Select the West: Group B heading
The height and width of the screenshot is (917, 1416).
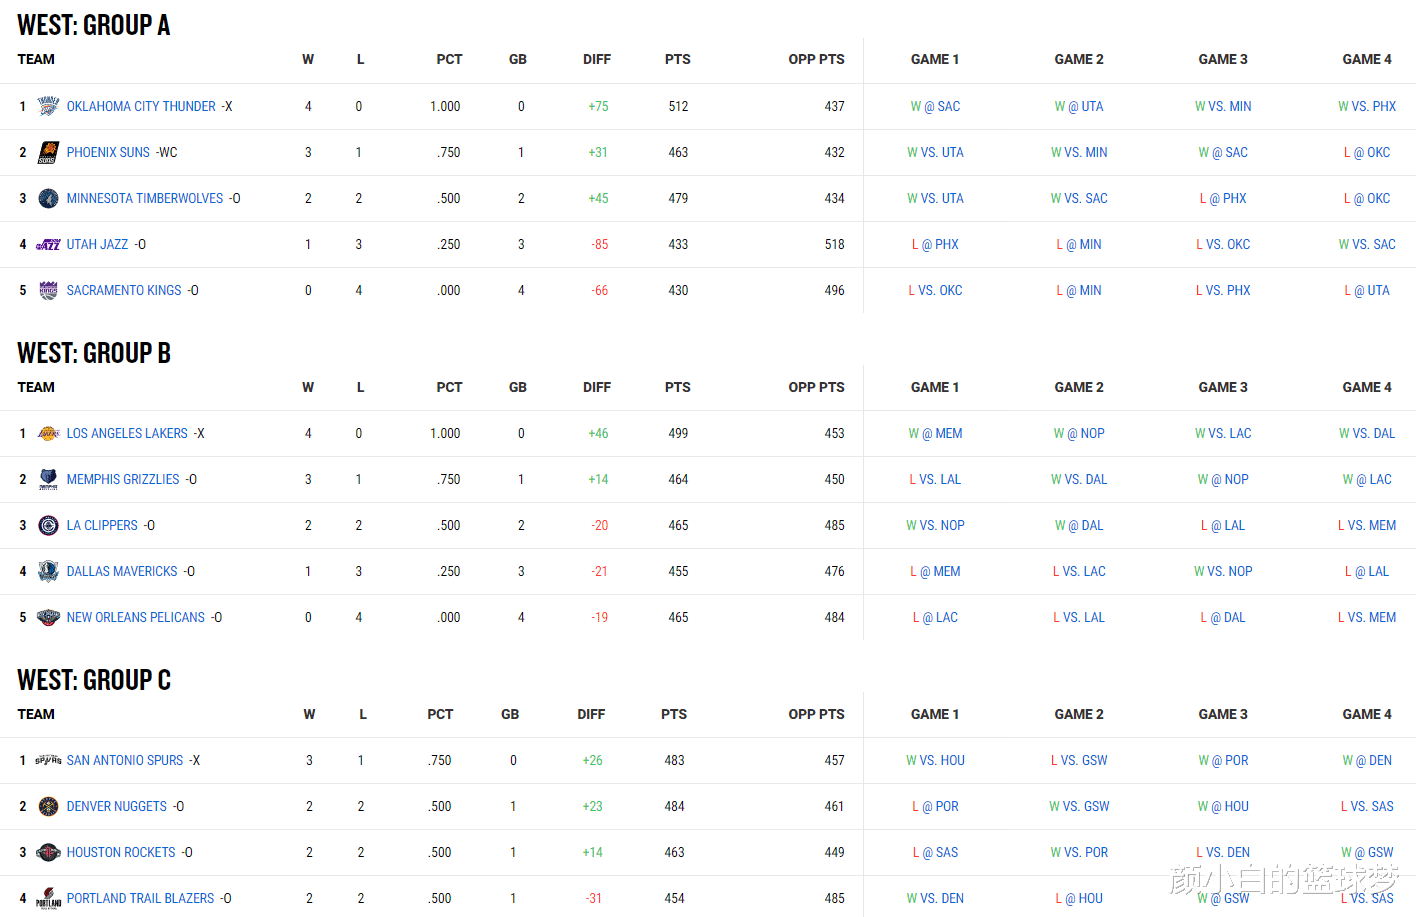94,353
